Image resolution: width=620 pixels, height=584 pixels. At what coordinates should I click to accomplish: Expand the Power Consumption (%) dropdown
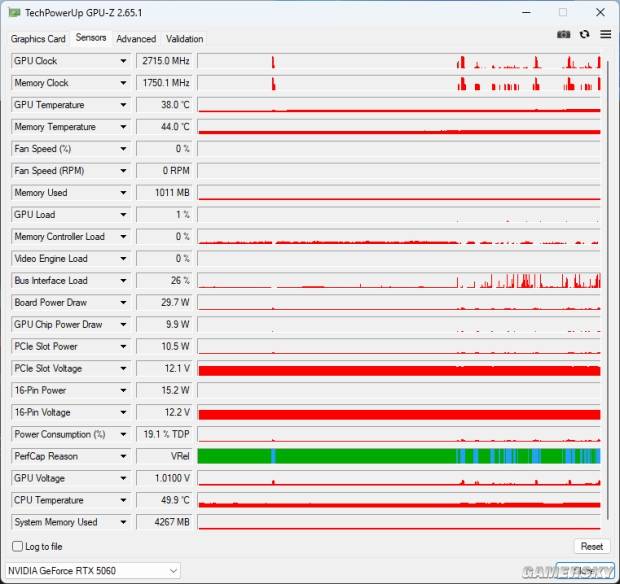123,434
